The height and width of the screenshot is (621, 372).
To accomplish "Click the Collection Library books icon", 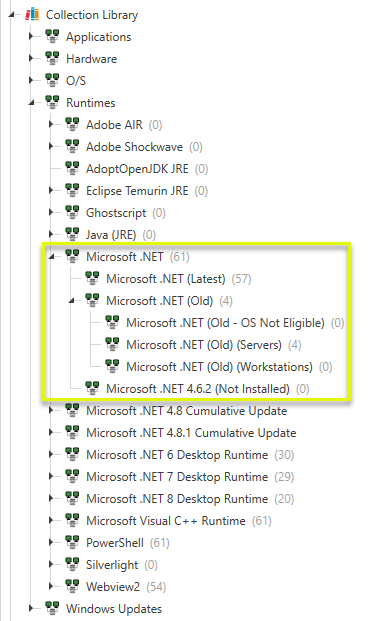I will click(x=32, y=14).
